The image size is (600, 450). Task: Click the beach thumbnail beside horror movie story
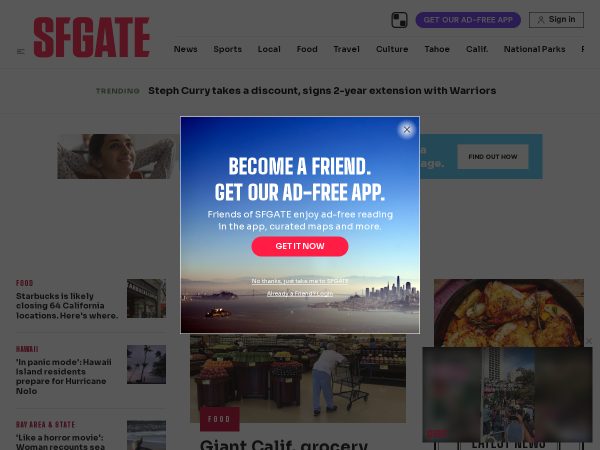[x=147, y=435]
